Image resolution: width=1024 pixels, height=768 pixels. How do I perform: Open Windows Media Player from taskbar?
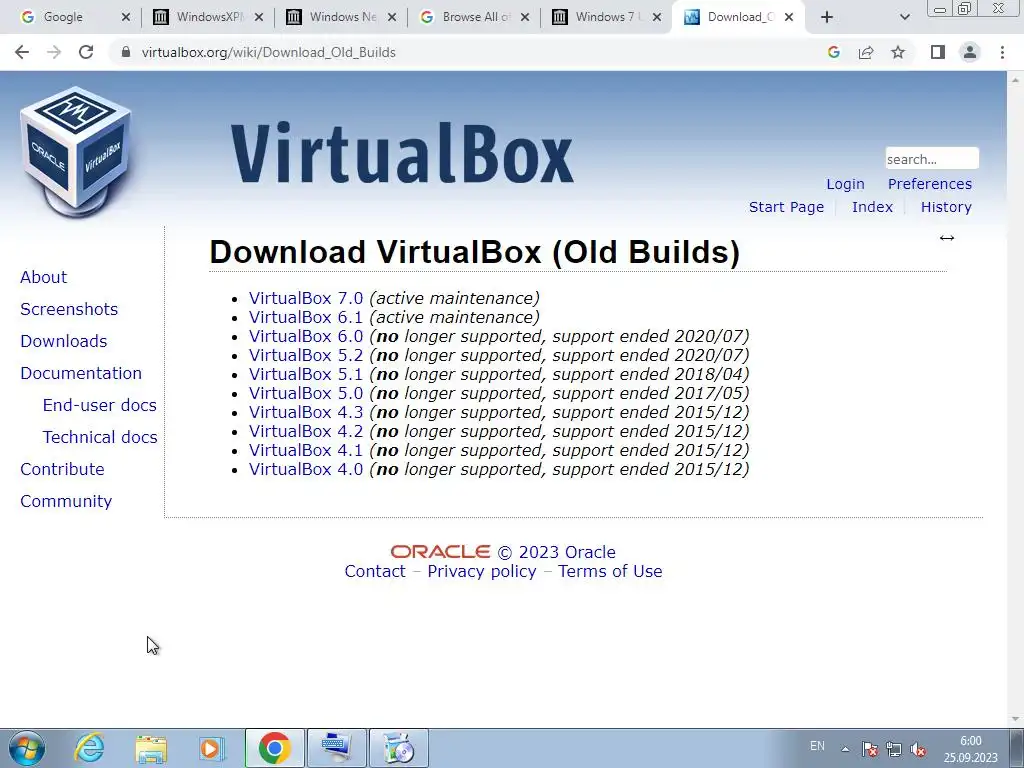pos(212,749)
